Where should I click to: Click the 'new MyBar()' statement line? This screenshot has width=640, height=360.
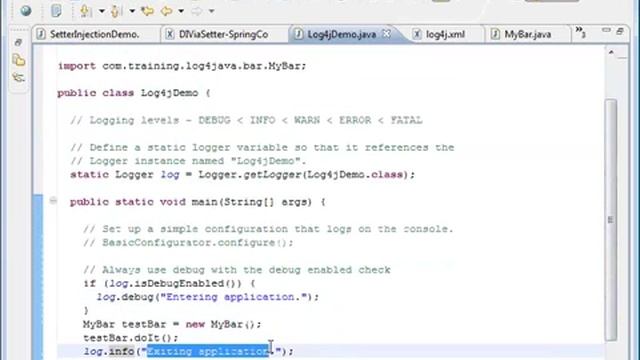click(172, 324)
